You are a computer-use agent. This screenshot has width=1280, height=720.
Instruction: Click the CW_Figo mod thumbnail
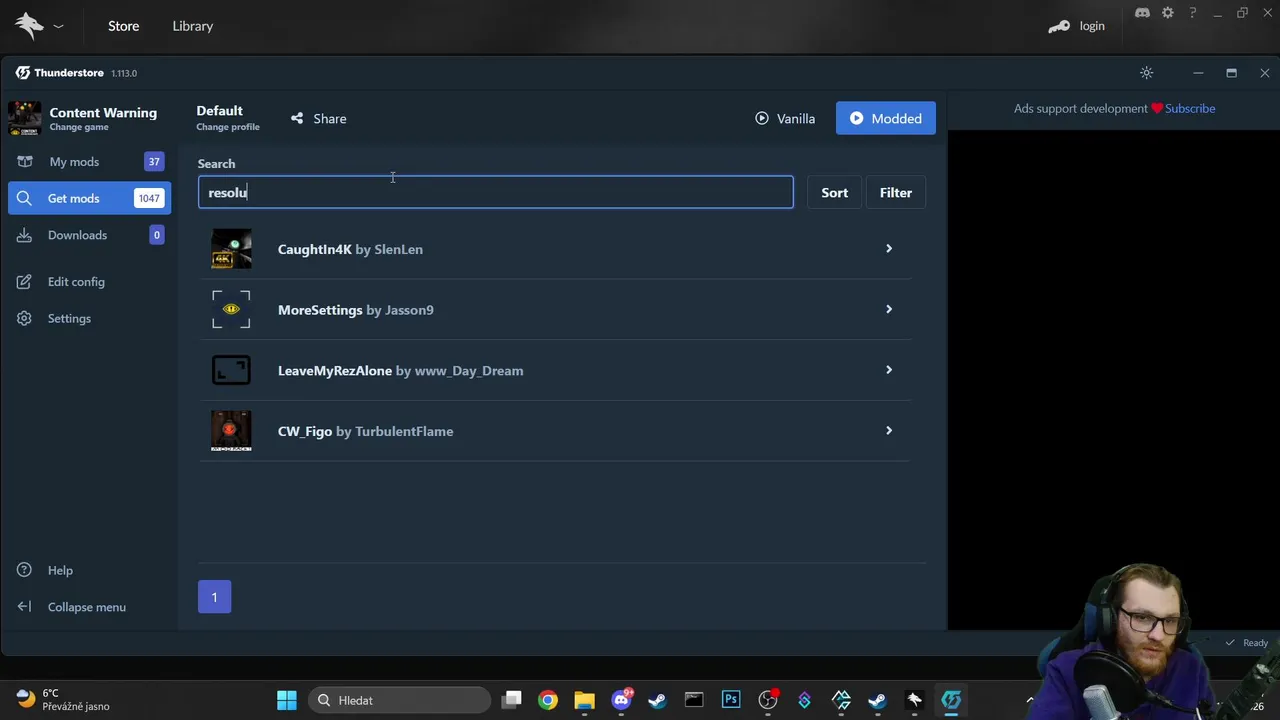click(x=231, y=431)
